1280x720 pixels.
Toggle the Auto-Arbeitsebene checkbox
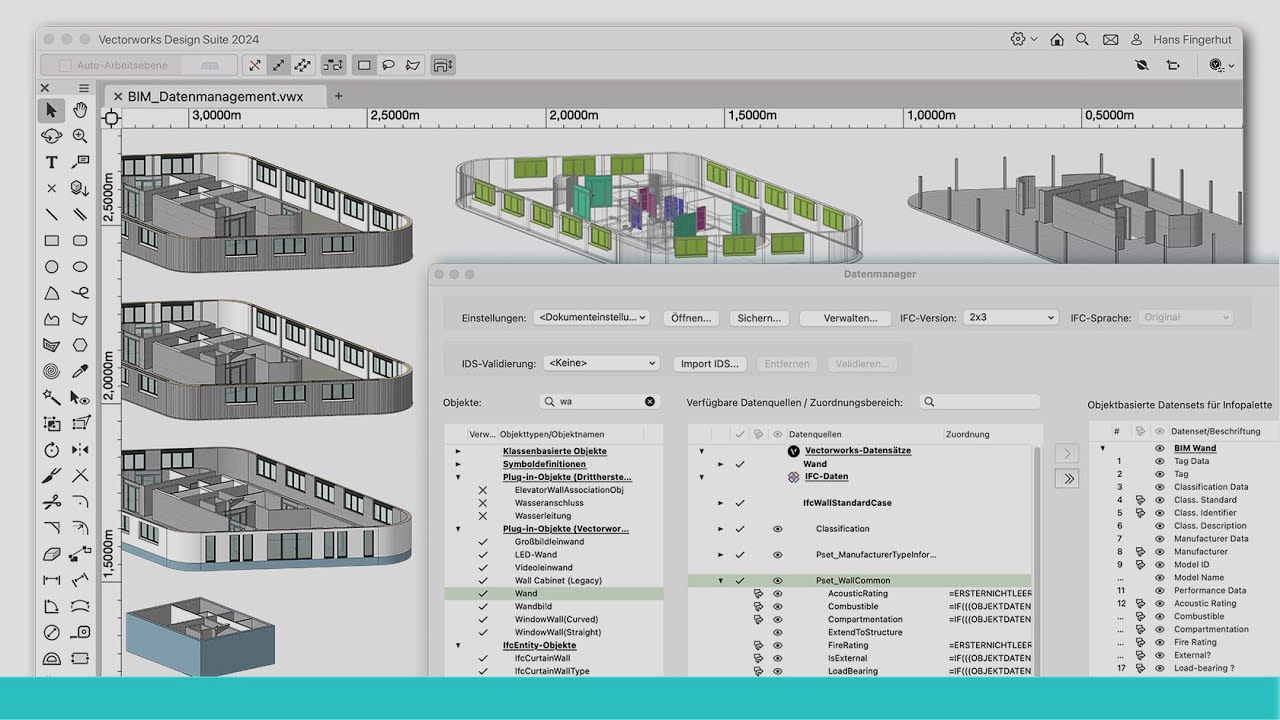[x=65, y=65]
